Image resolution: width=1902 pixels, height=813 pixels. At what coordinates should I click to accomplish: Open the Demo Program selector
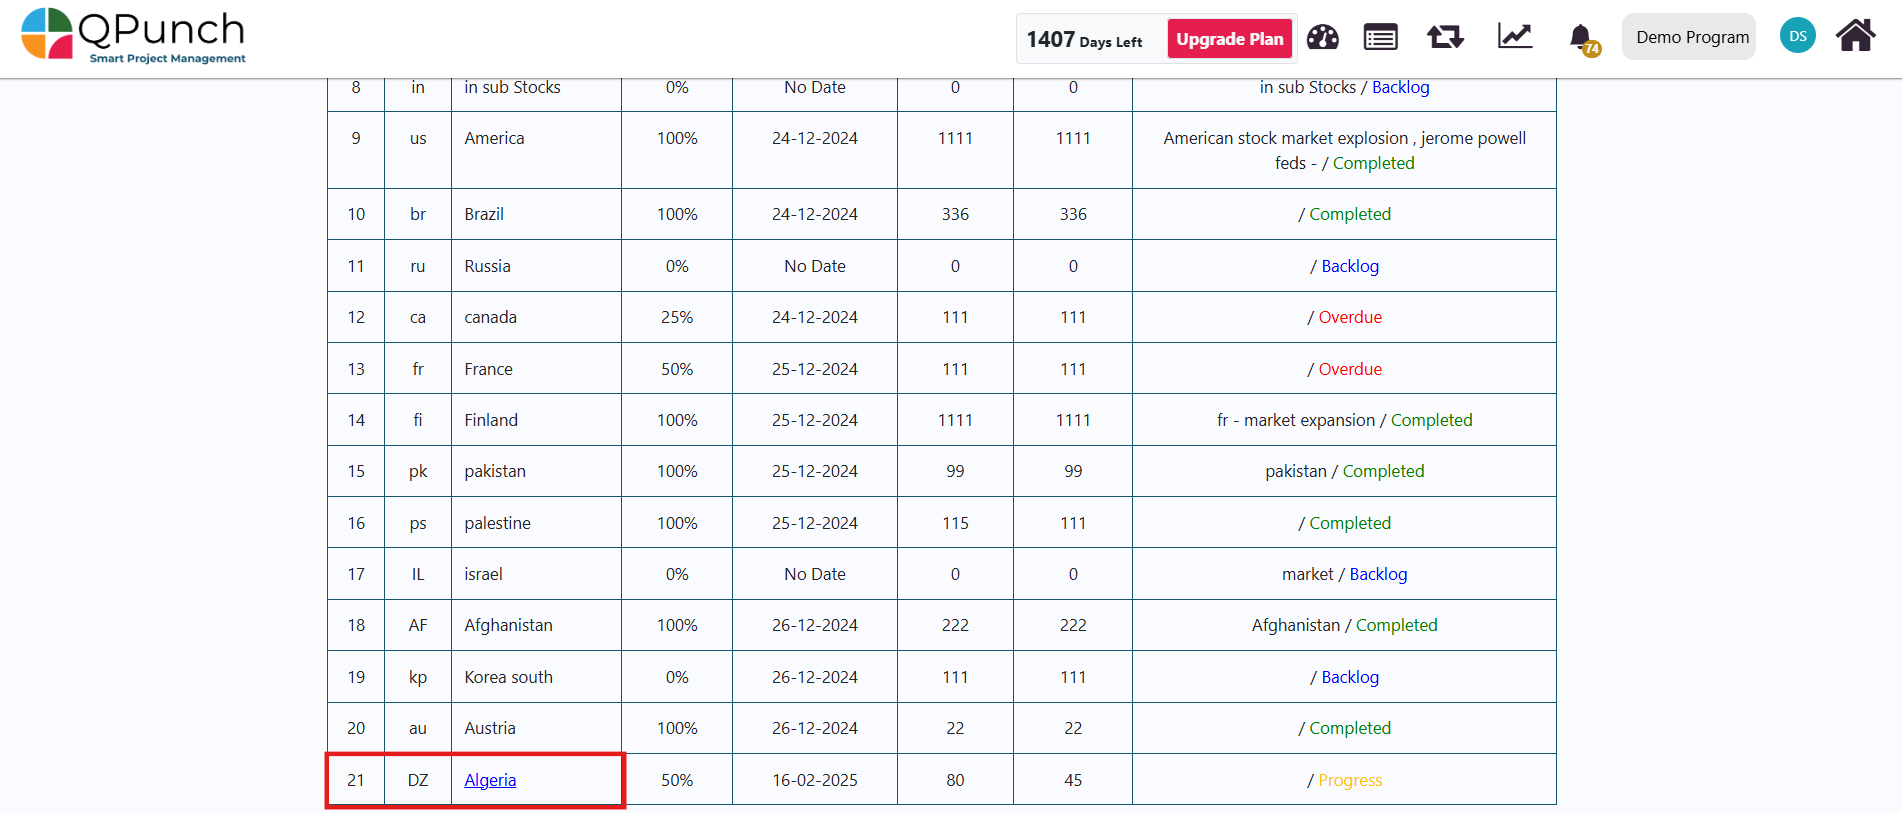click(x=1688, y=37)
